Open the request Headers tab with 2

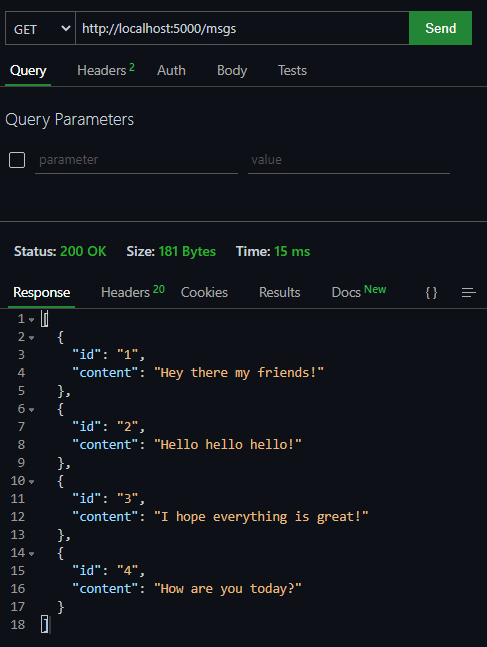pyautogui.click(x=106, y=70)
